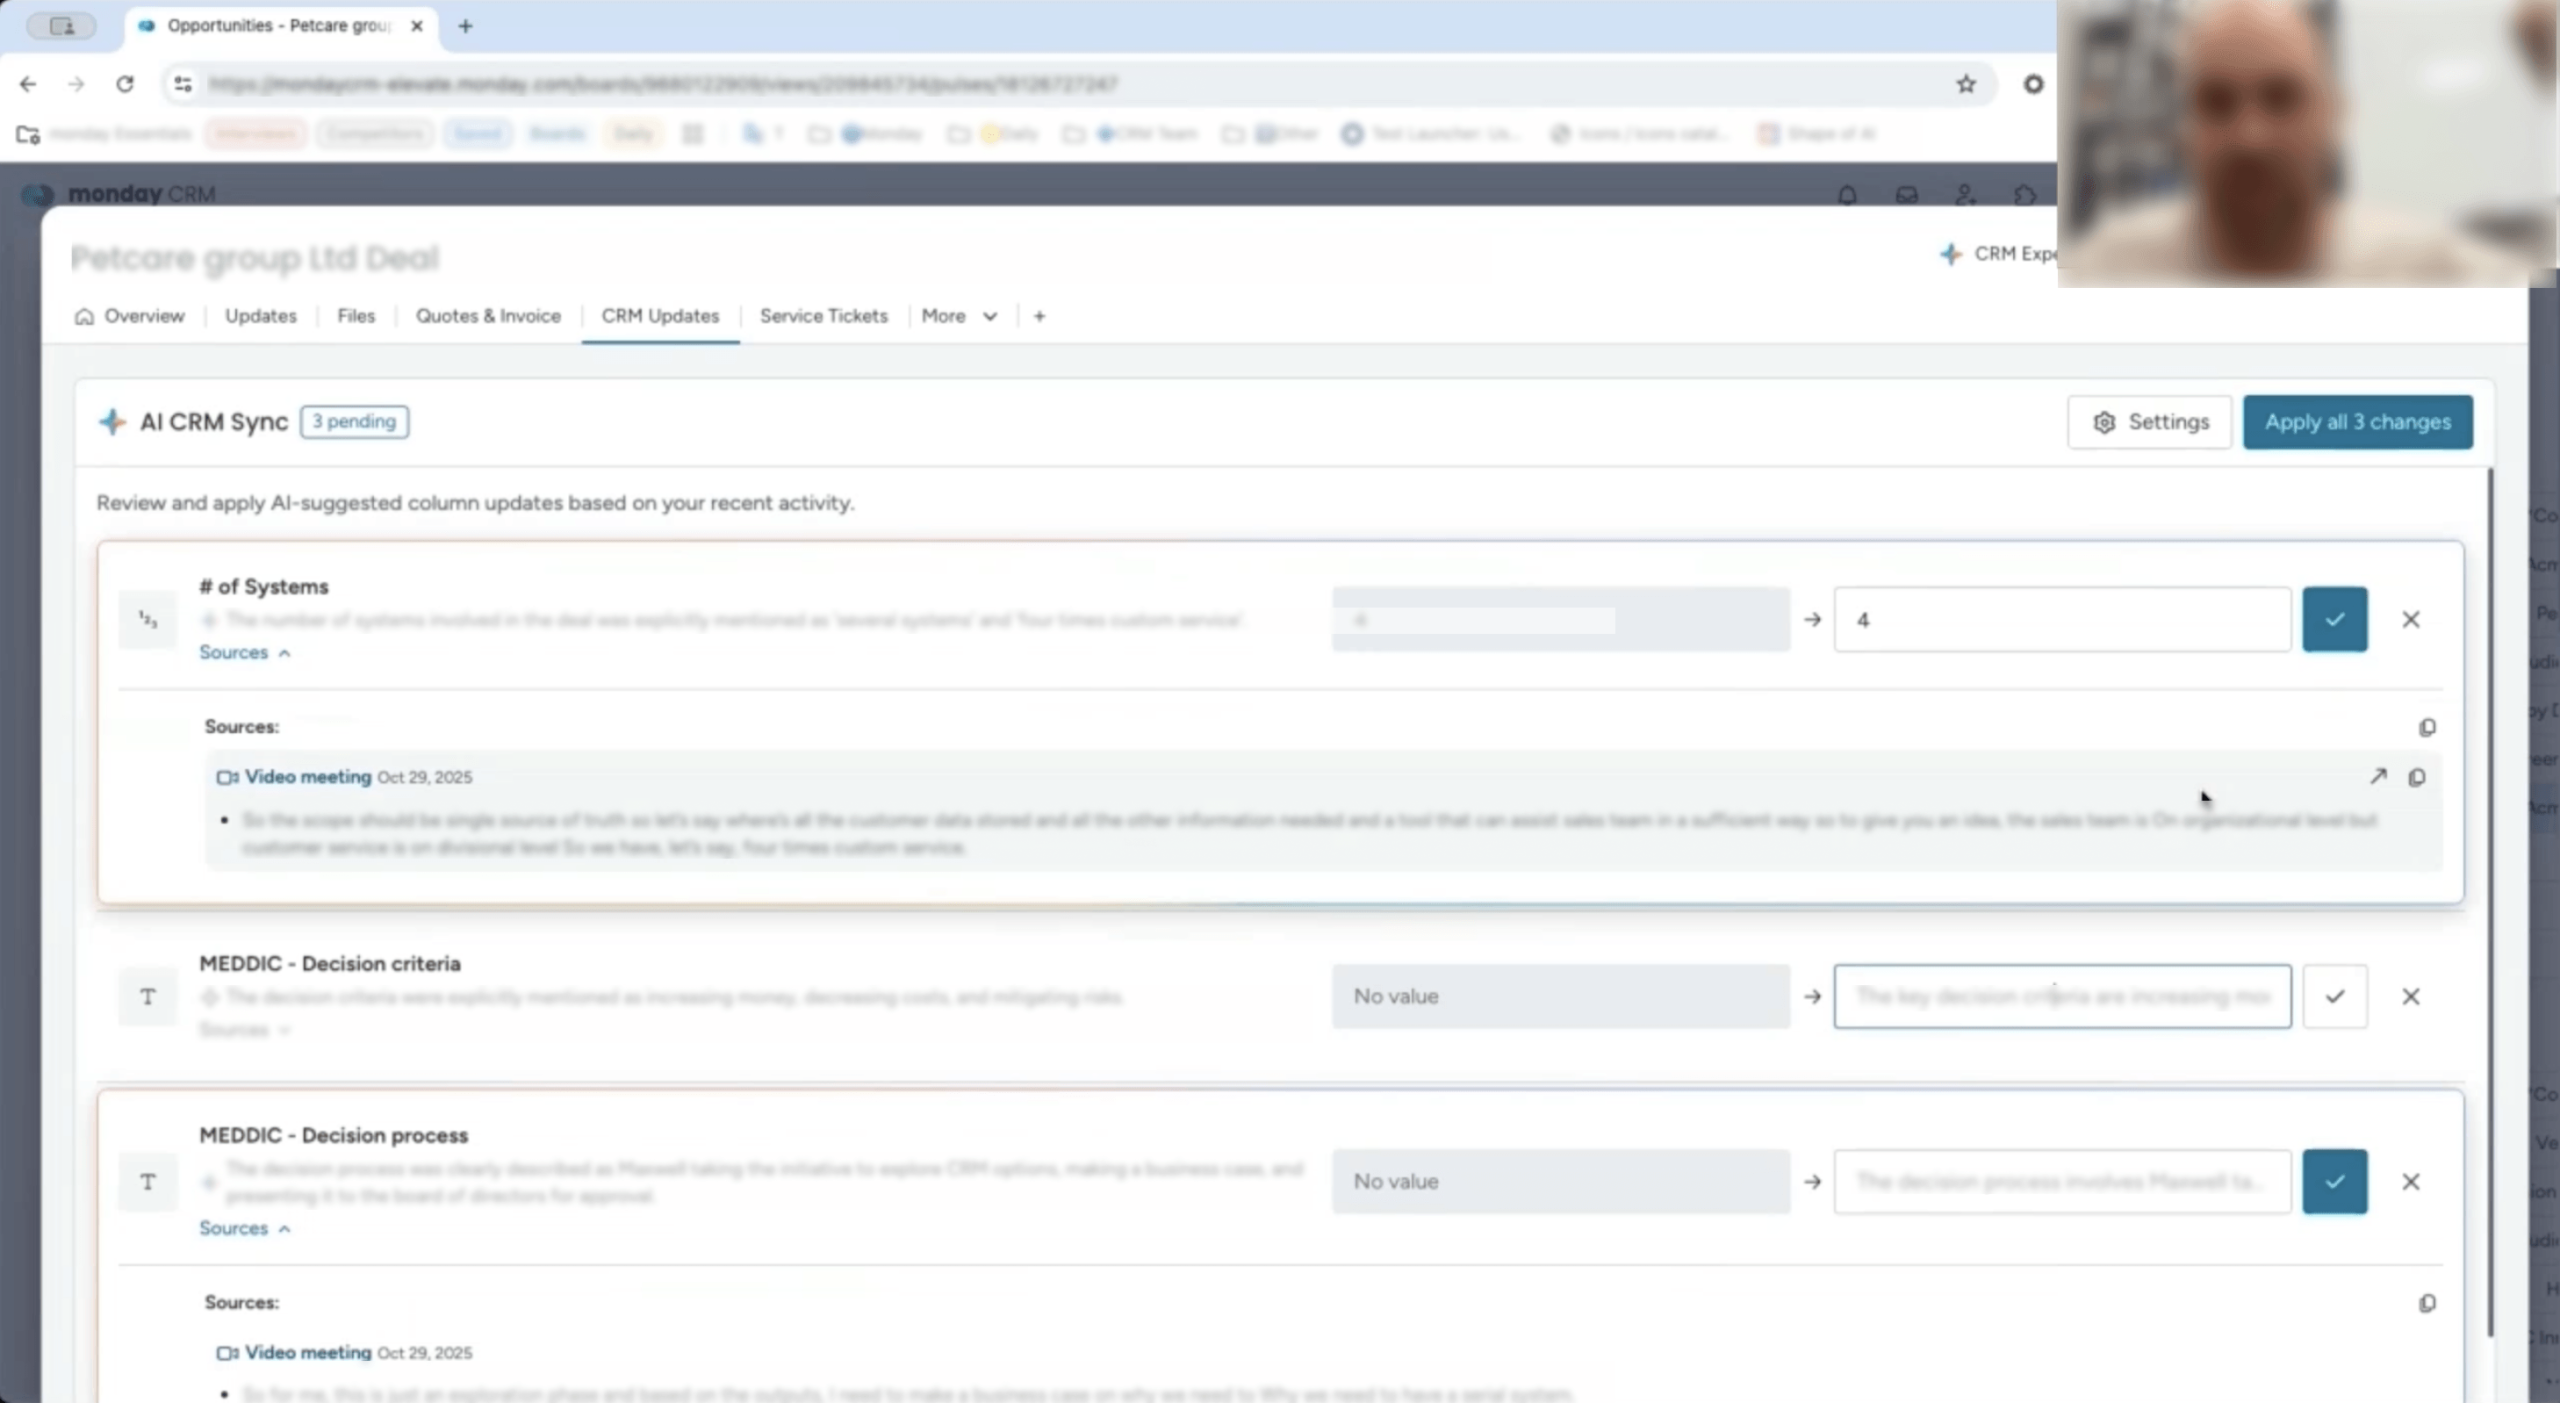
Task: Close the Opportunities browser tab
Action: pos(417,26)
